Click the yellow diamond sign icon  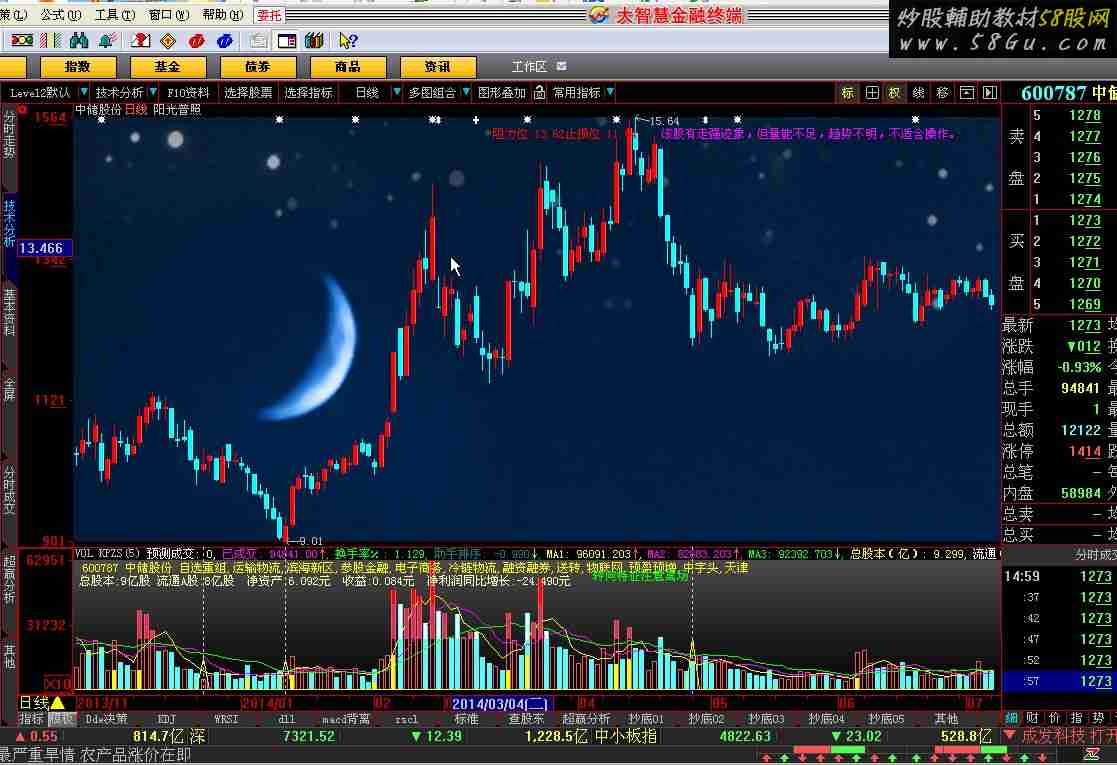[x=168, y=41]
